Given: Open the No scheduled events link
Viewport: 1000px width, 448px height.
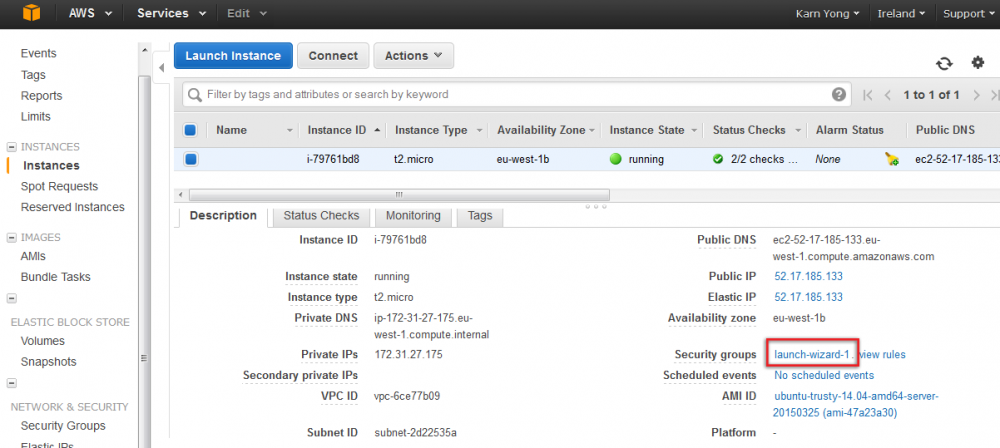Looking at the screenshot, I should [824, 375].
